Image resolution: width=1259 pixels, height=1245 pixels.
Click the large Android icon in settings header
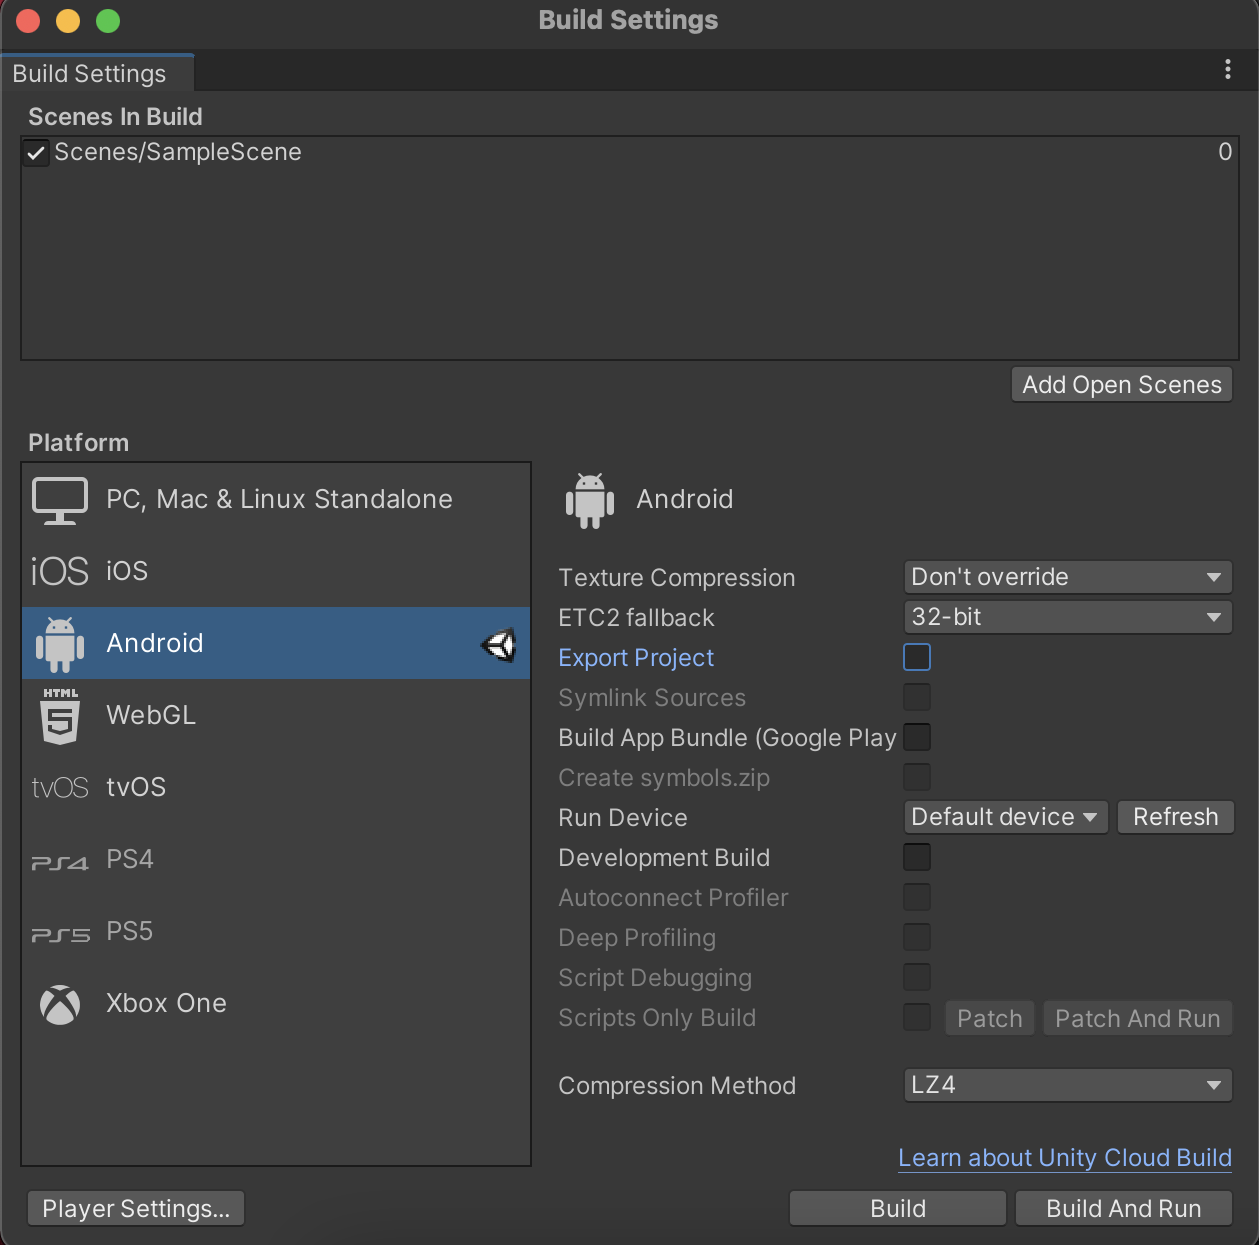pos(590,500)
